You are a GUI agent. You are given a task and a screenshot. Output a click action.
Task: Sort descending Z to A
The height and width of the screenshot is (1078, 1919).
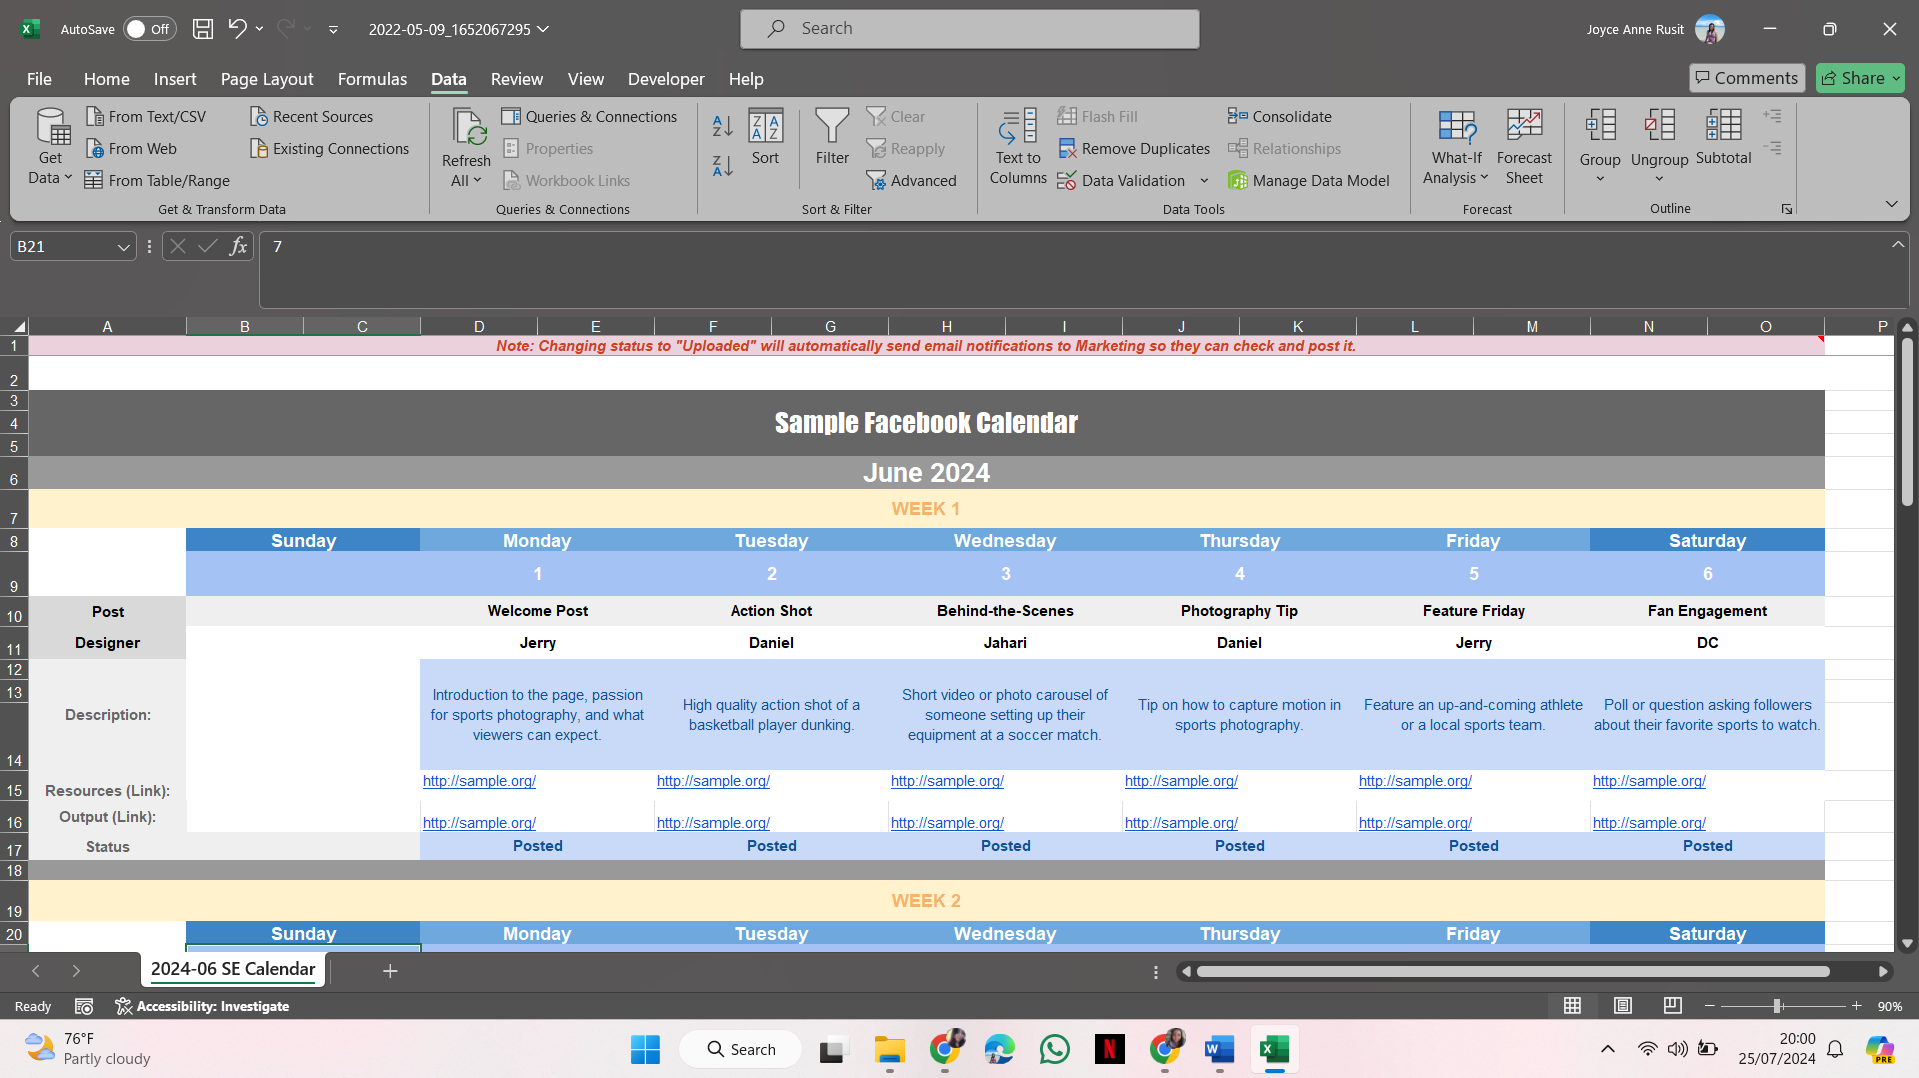(723, 165)
